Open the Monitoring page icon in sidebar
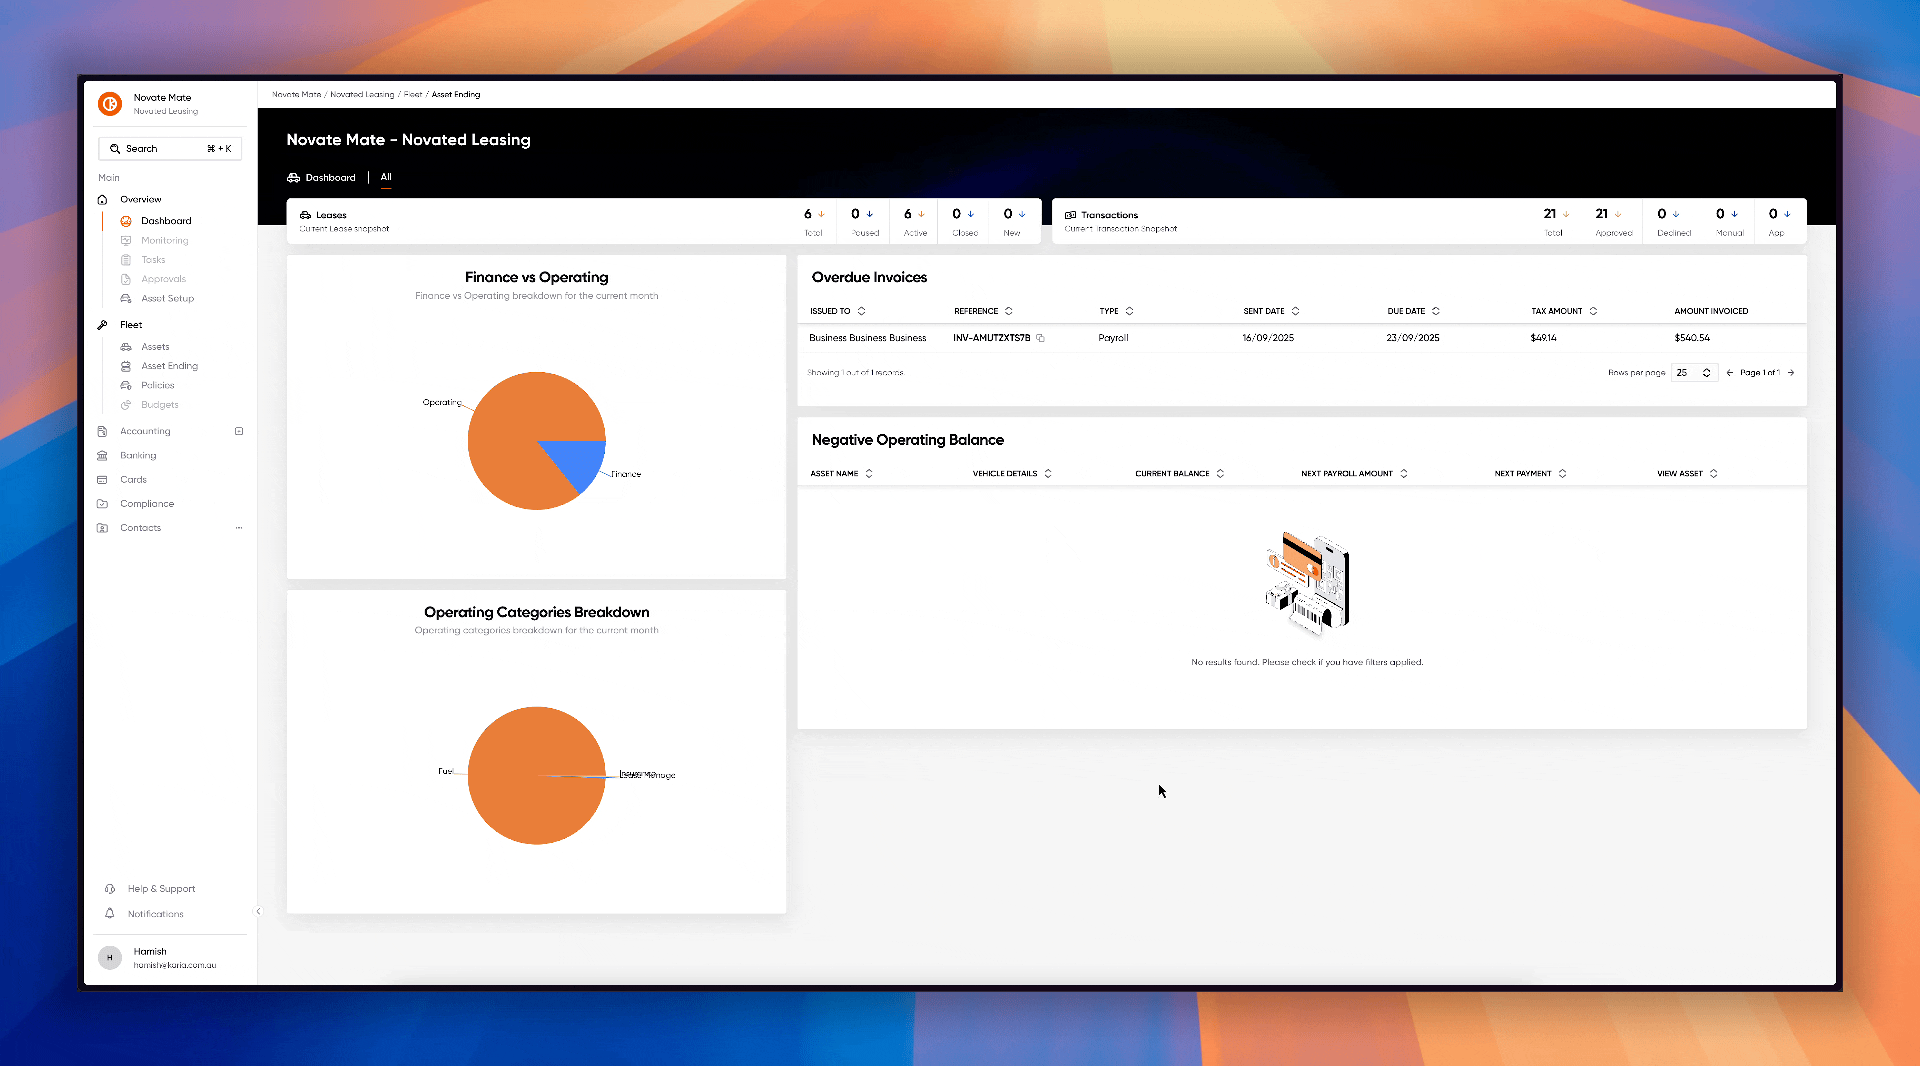Screen dimensions: 1920x1066 126,240
